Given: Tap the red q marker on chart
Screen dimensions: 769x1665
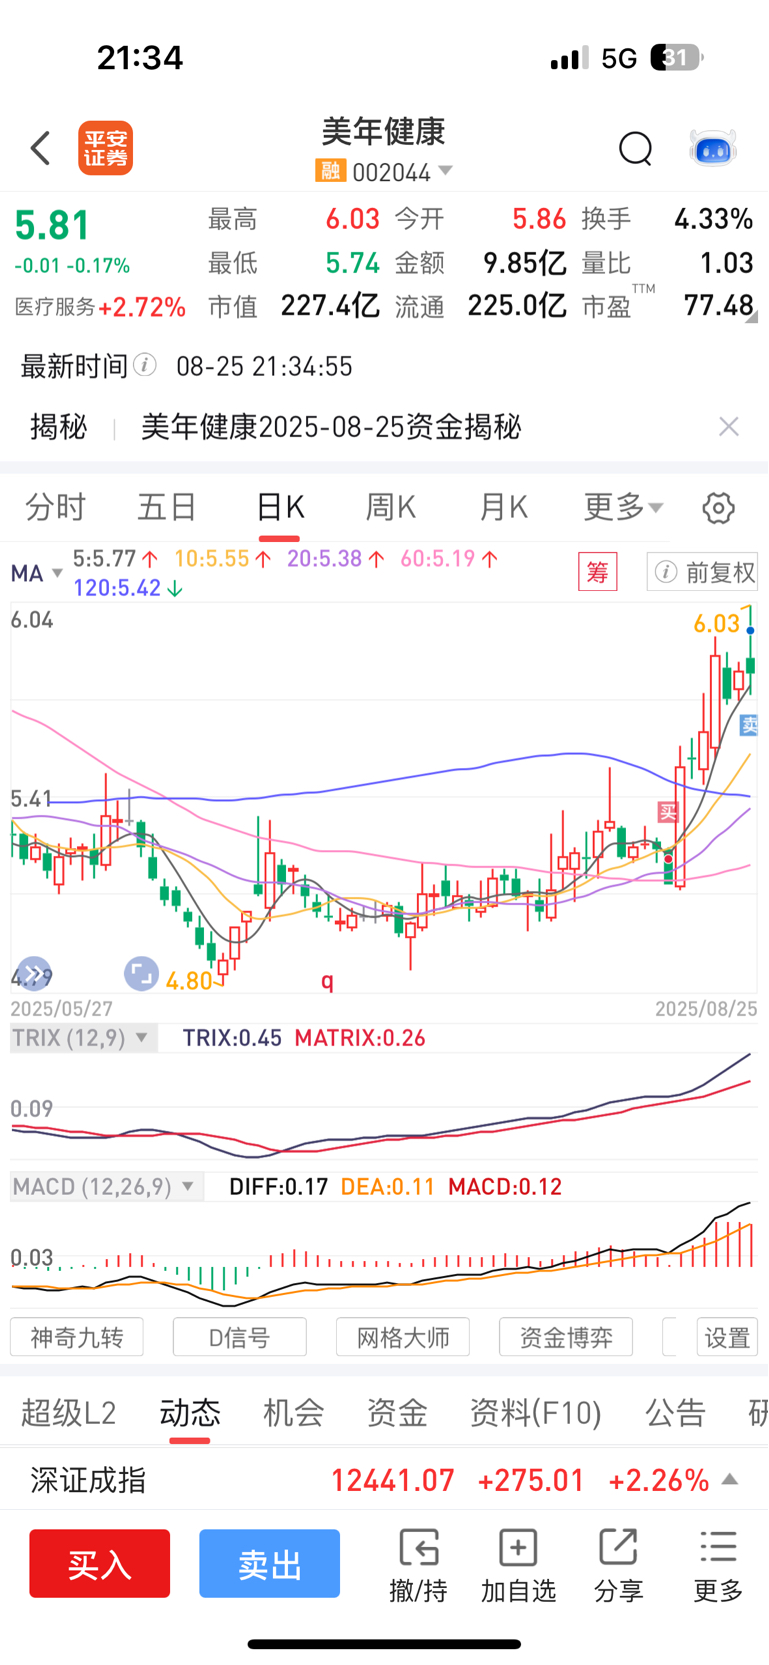Looking at the screenshot, I should click(x=327, y=981).
